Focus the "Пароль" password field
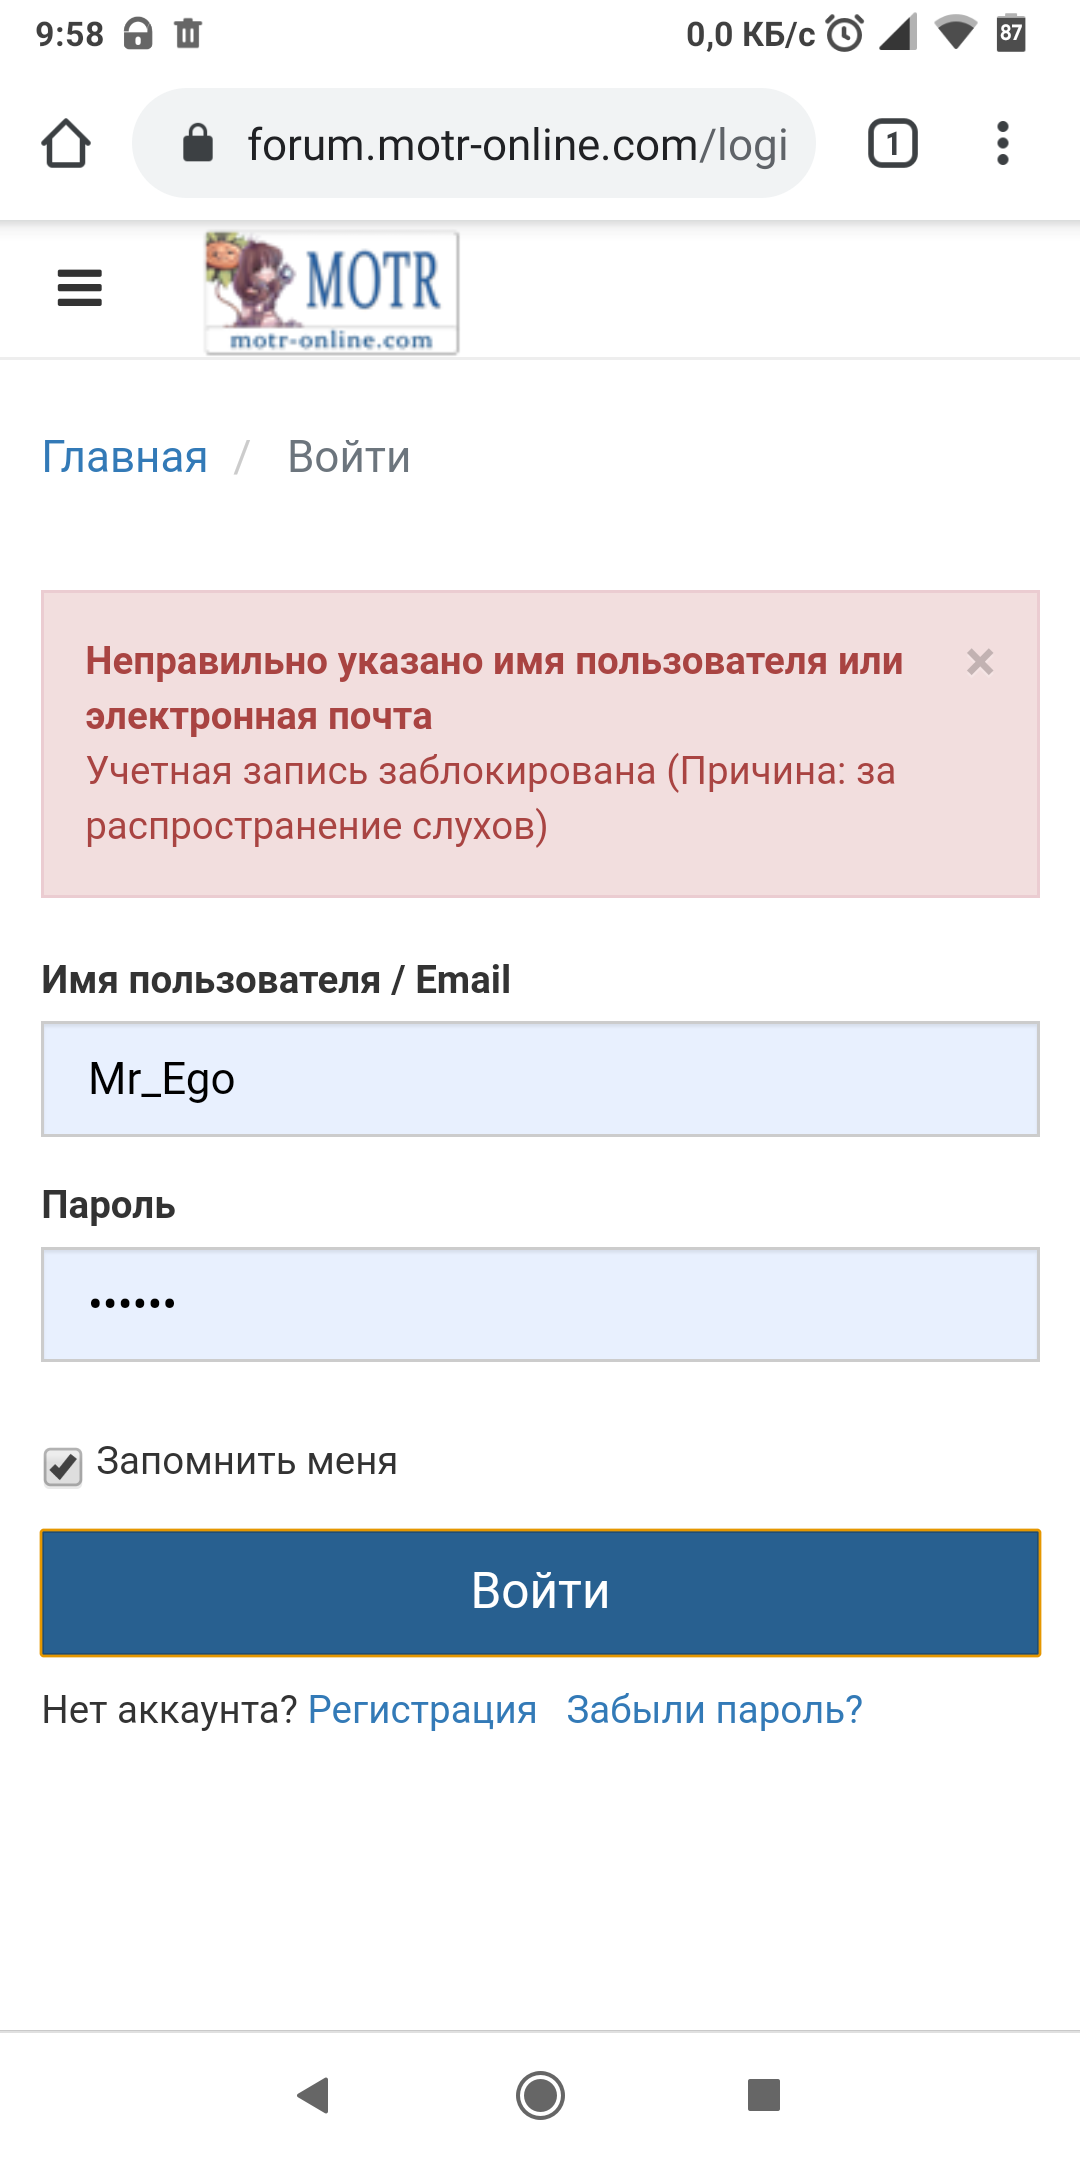 540,1304
